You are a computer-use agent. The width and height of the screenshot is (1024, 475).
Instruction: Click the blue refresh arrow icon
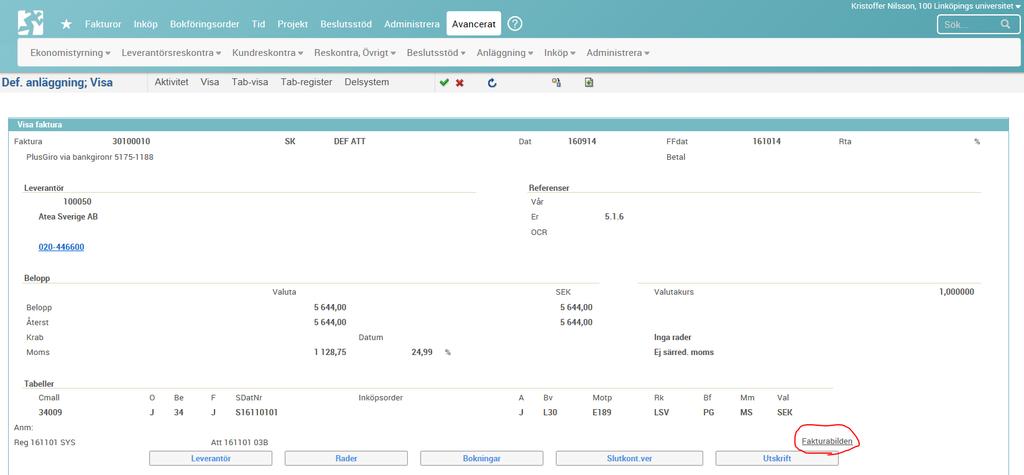click(492, 83)
